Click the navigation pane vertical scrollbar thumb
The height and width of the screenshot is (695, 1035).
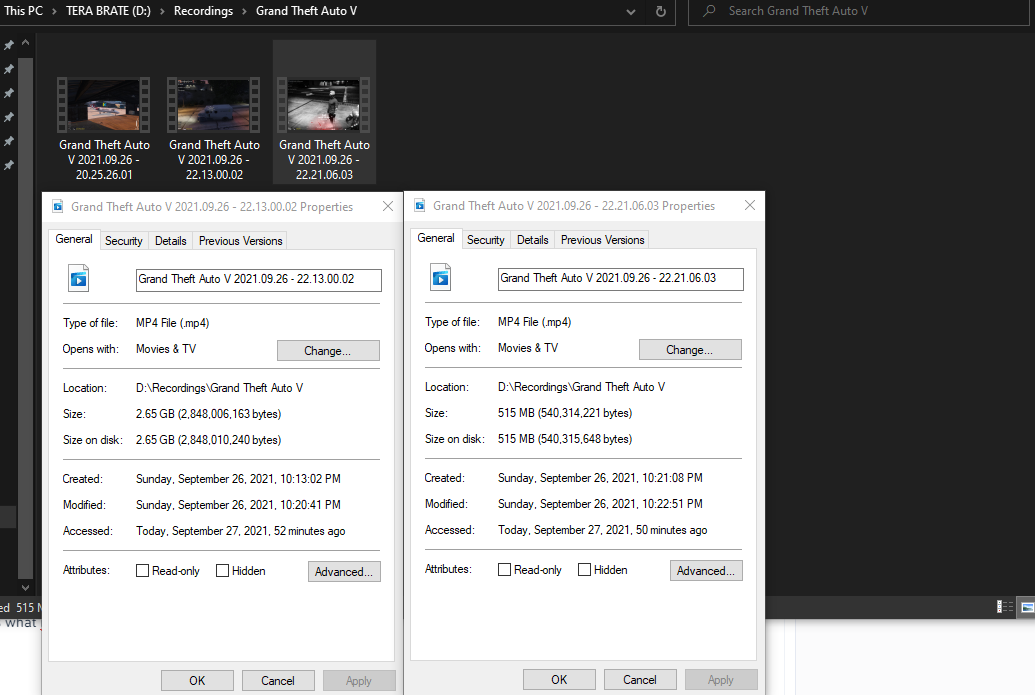pyautogui.click(x=26, y=318)
